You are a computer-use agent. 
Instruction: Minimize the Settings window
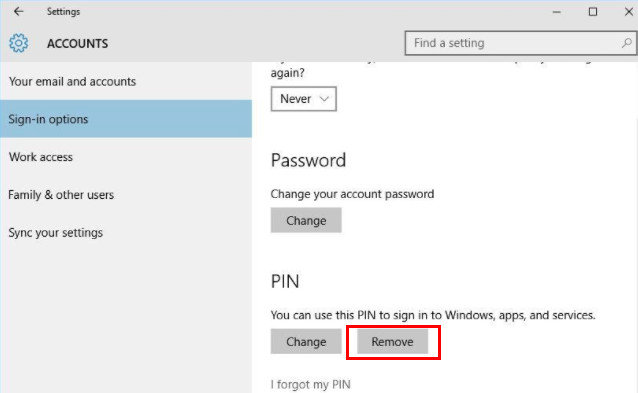point(557,12)
